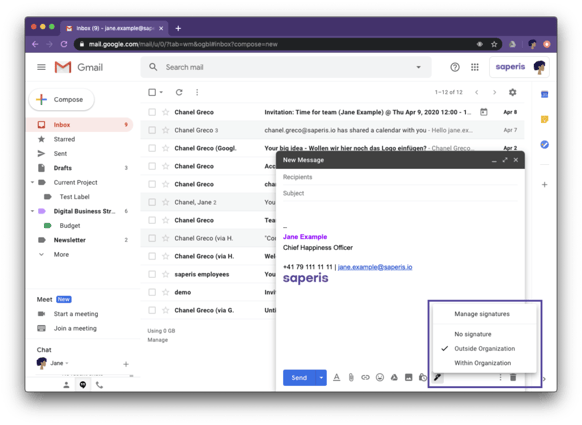Choose No signature option

pyautogui.click(x=473, y=334)
